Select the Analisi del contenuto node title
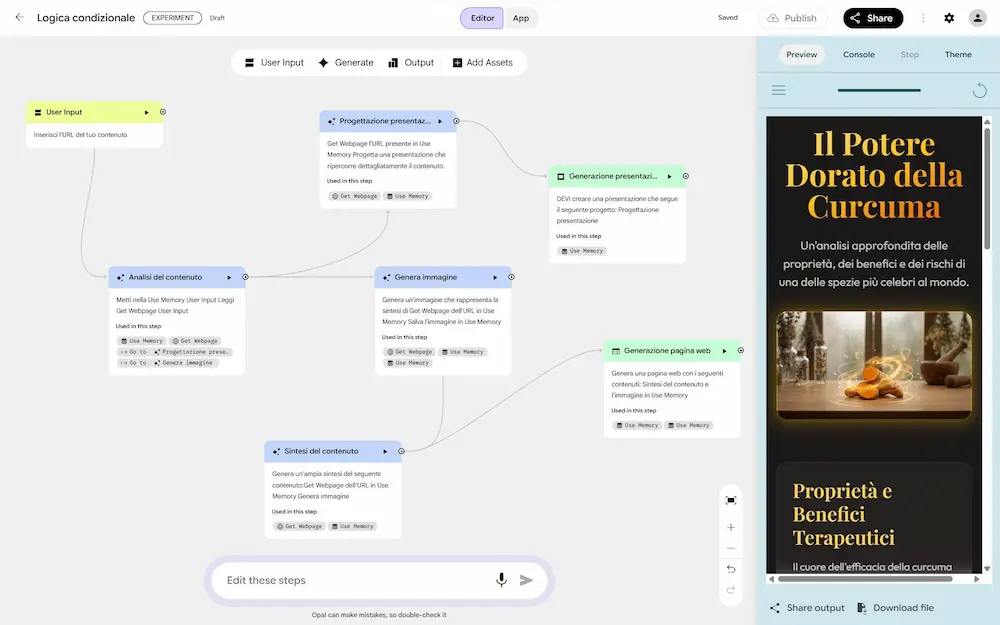1000x625 pixels. tap(165, 277)
